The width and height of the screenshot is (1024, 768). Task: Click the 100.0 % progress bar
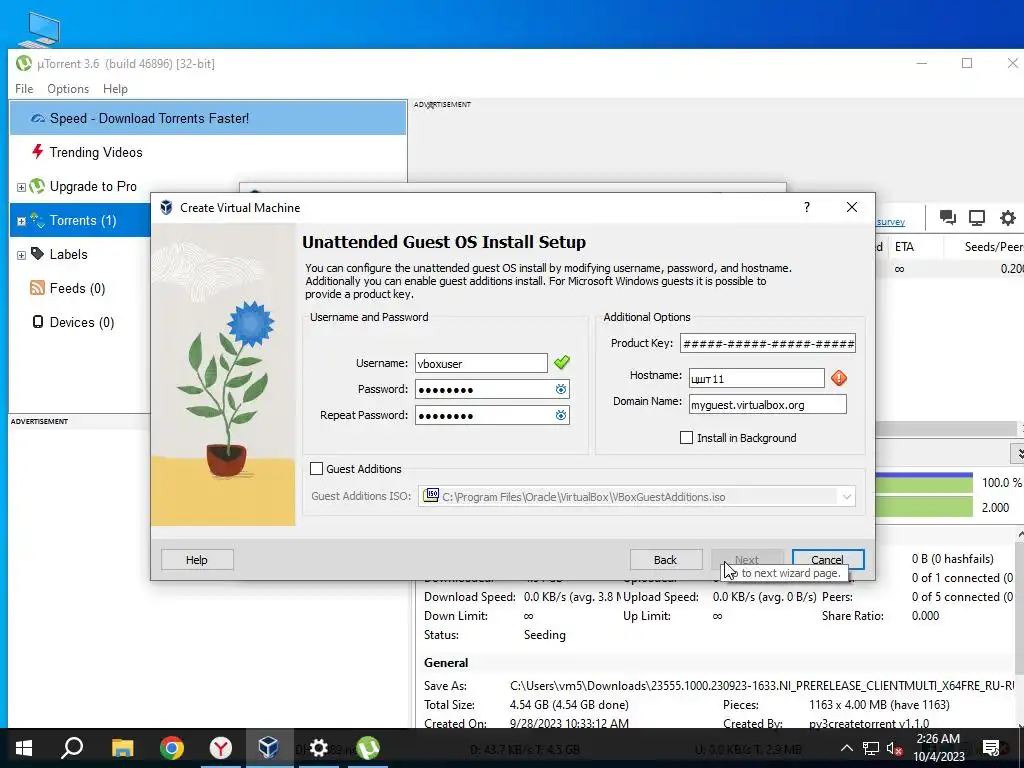coord(924,483)
